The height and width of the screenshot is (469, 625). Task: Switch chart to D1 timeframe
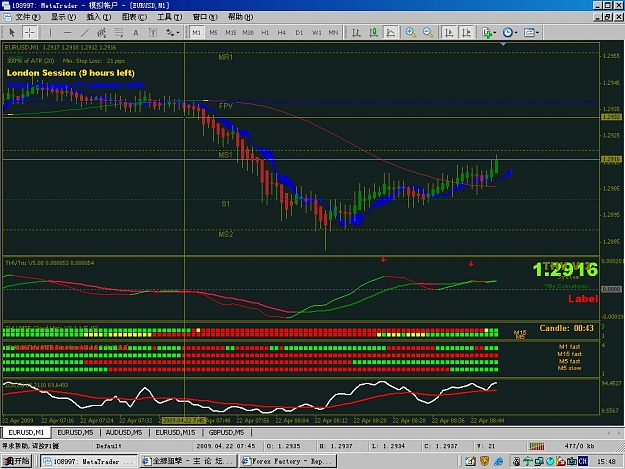coord(299,33)
